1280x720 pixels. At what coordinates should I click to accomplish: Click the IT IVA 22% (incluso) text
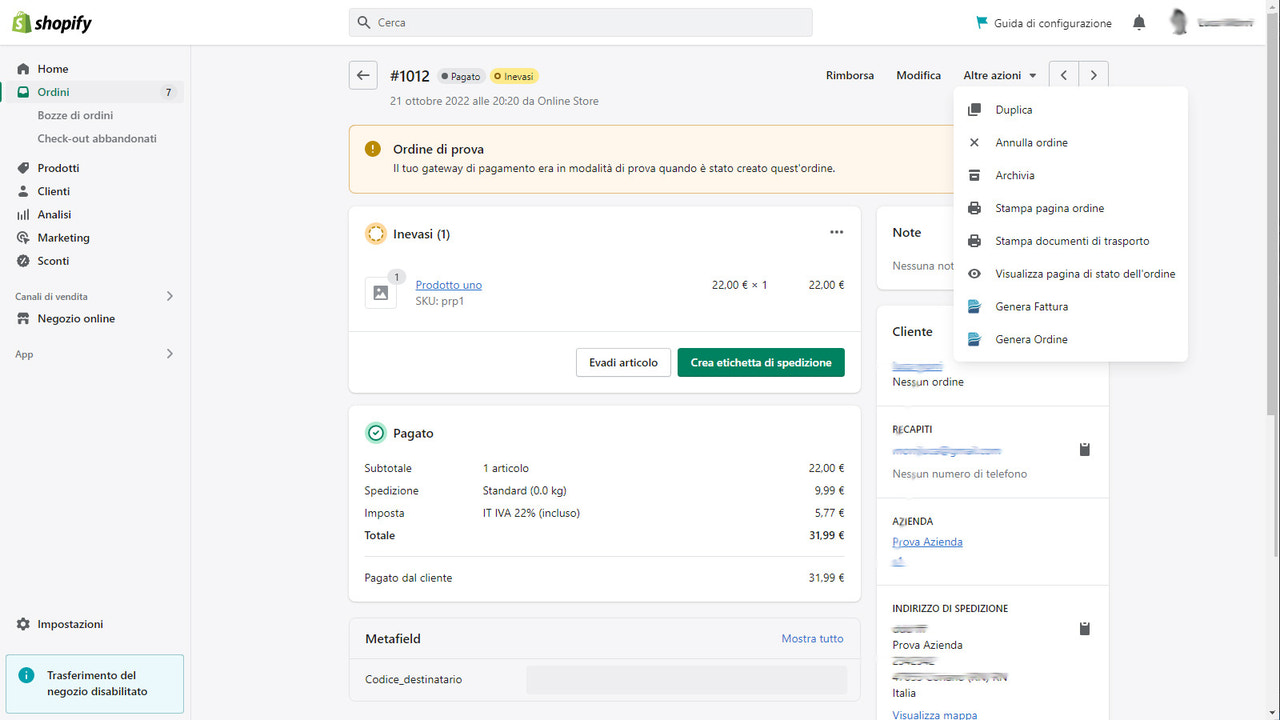pyautogui.click(x=531, y=513)
